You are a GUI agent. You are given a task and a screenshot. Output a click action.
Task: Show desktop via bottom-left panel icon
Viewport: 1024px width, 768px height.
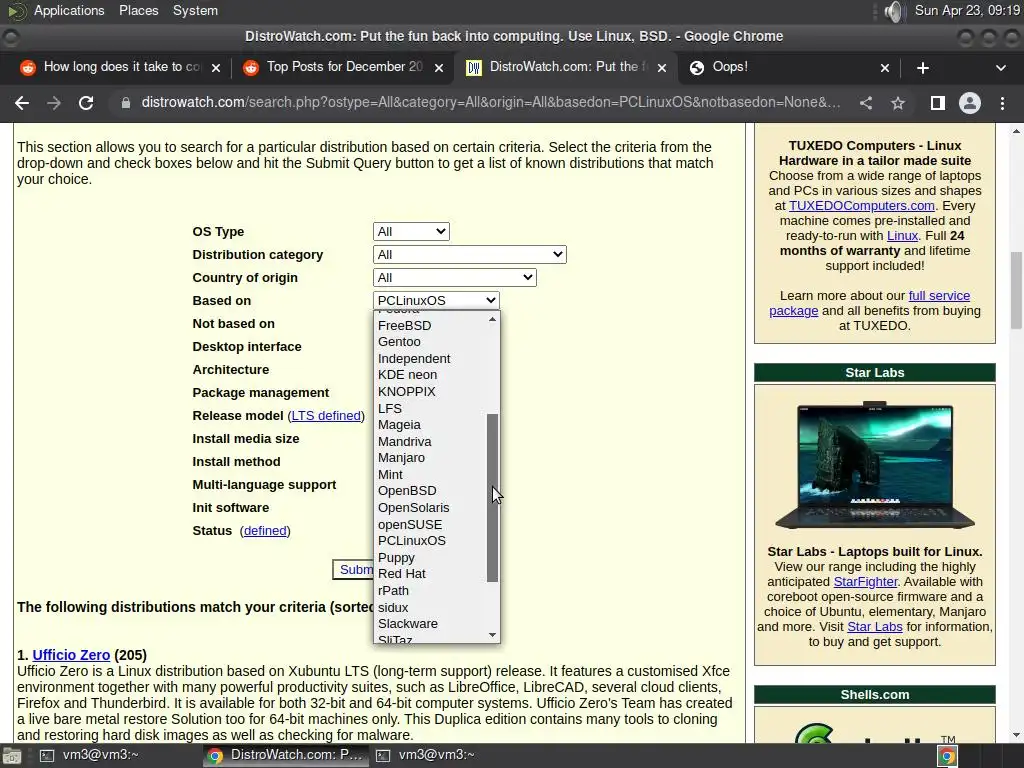coord(11,756)
